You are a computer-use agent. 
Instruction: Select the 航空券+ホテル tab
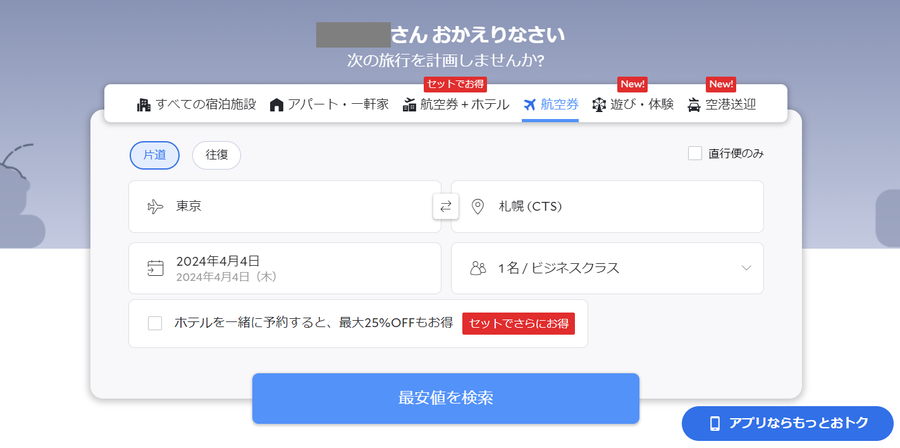(456, 105)
